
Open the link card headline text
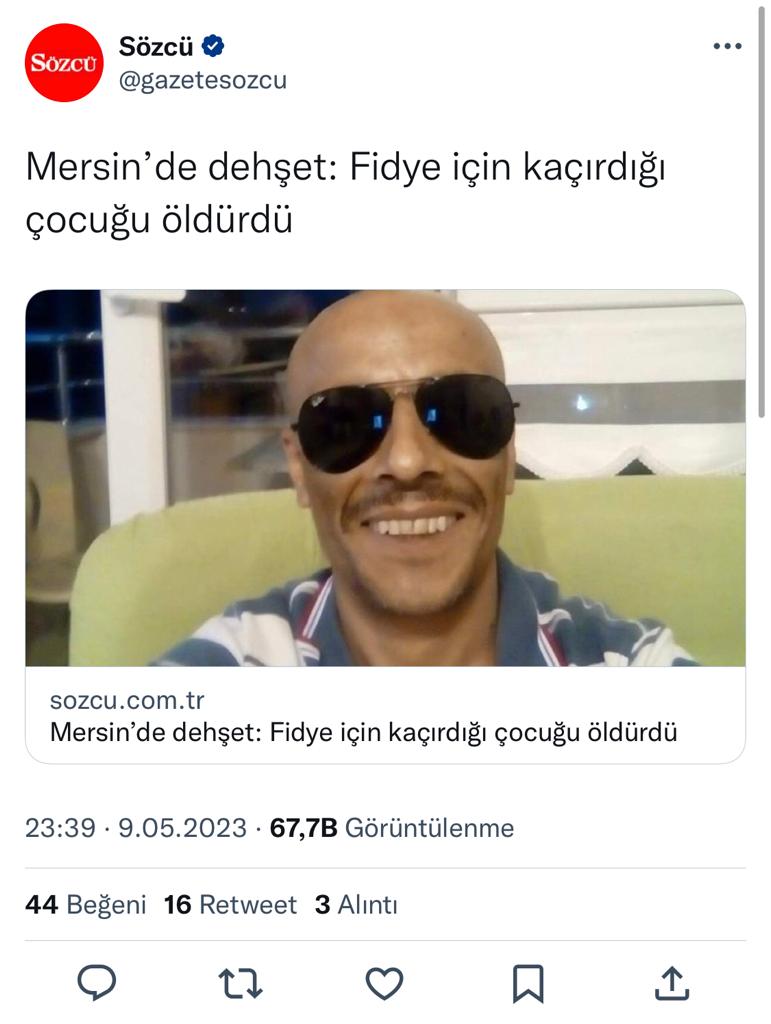pos(364,732)
